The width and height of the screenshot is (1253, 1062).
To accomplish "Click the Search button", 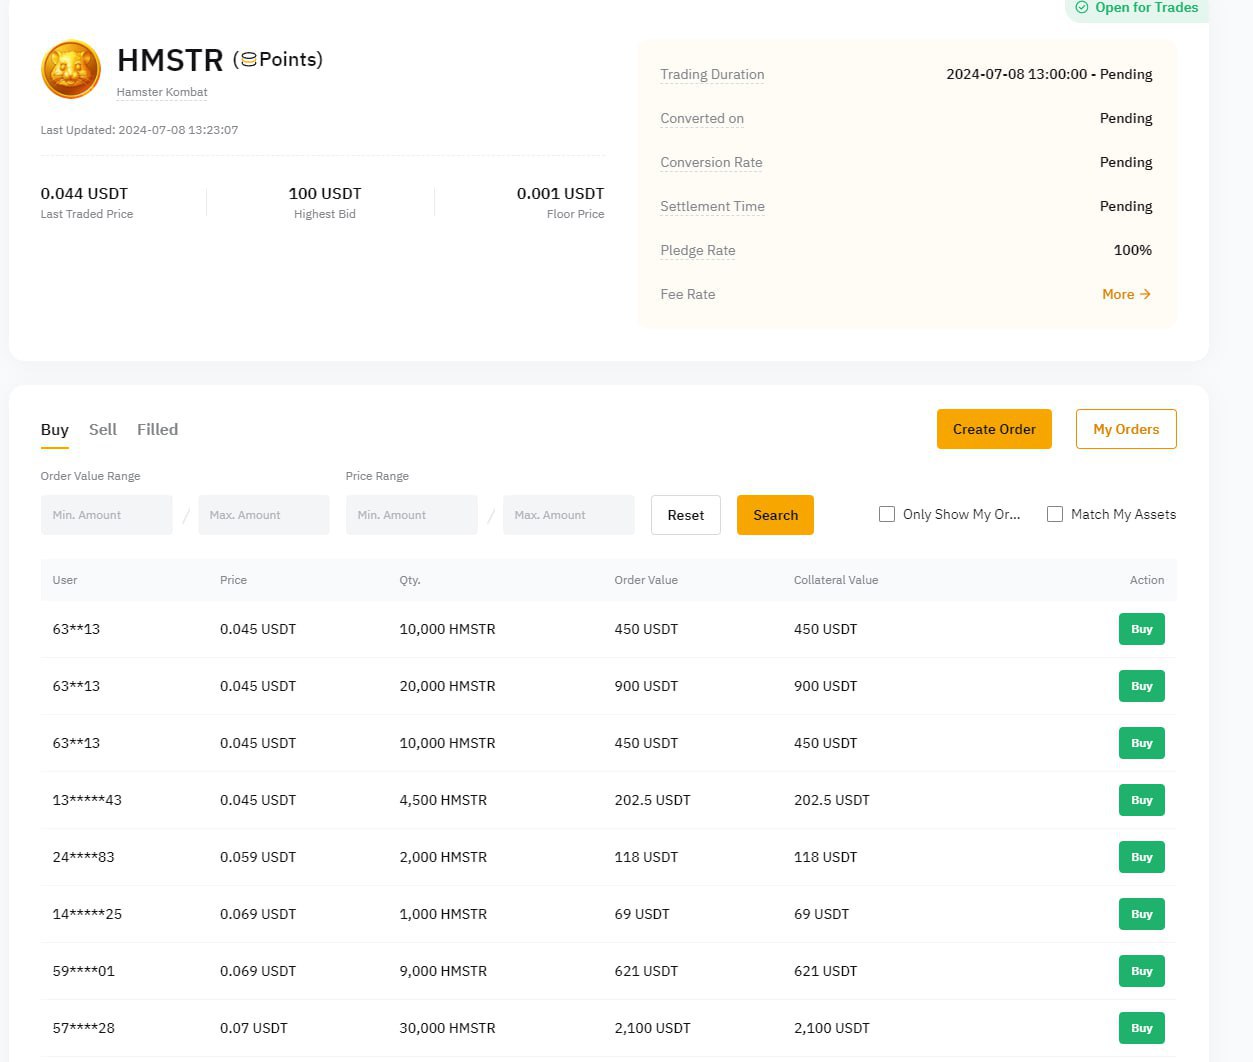I will click(x=775, y=515).
